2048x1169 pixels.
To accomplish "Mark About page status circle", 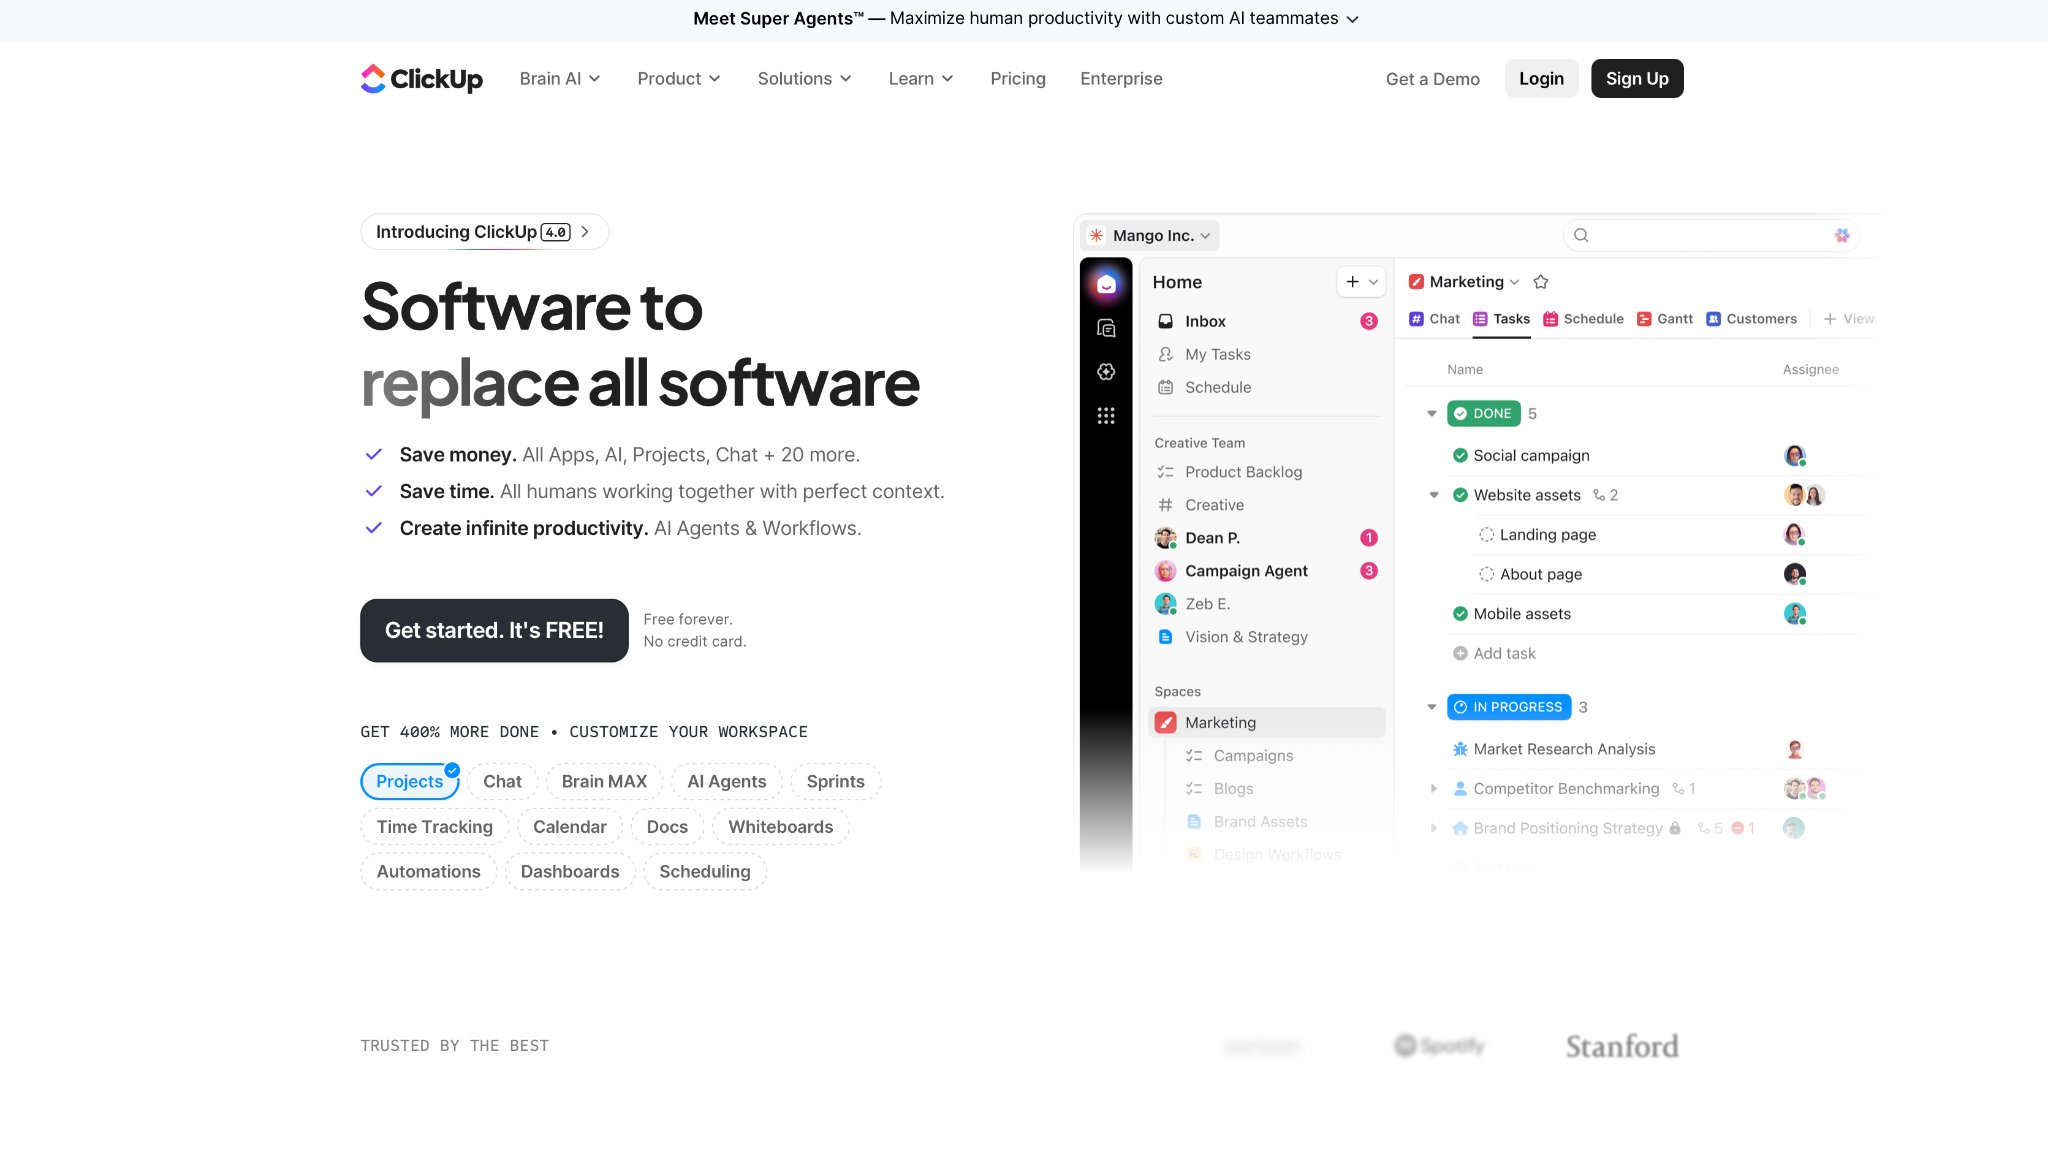I will [x=1486, y=574].
